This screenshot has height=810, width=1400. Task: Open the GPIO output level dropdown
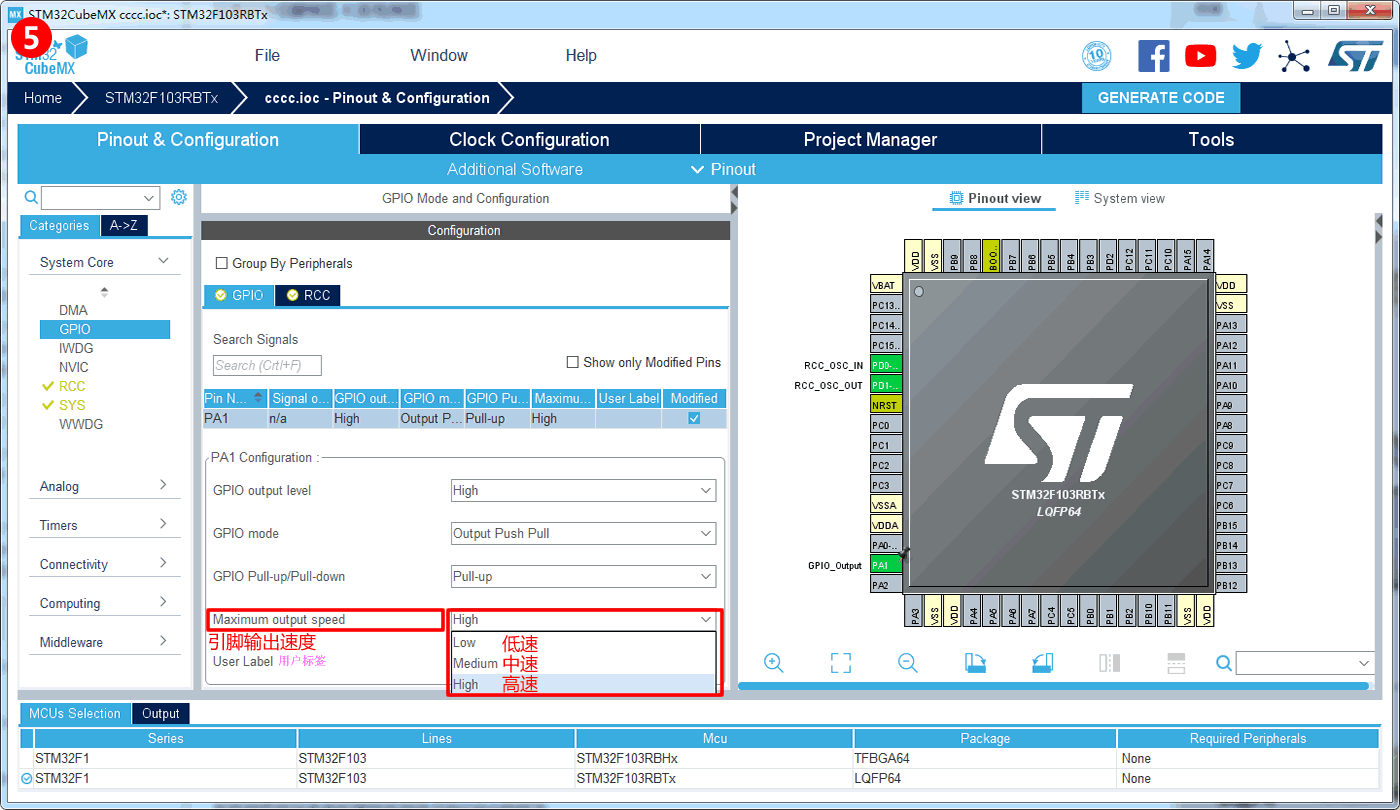pyautogui.click(x=583, y=491)
